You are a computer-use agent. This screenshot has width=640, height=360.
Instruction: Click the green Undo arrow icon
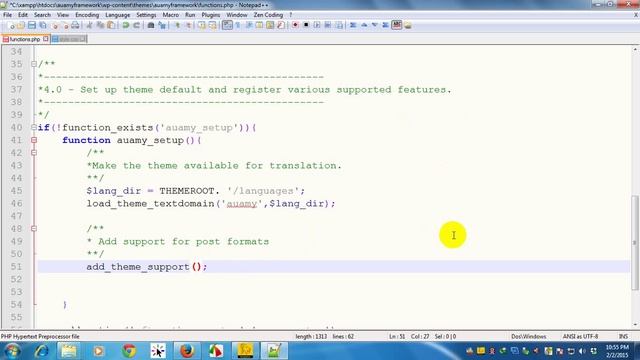126,25
